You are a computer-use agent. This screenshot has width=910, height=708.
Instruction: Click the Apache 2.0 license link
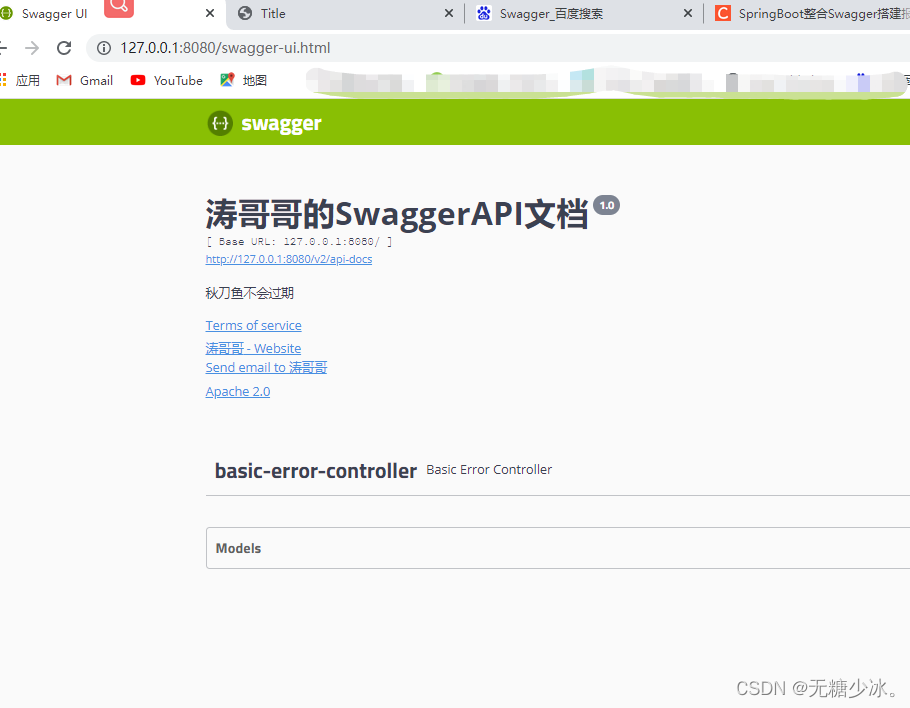[x=237, y=391]
